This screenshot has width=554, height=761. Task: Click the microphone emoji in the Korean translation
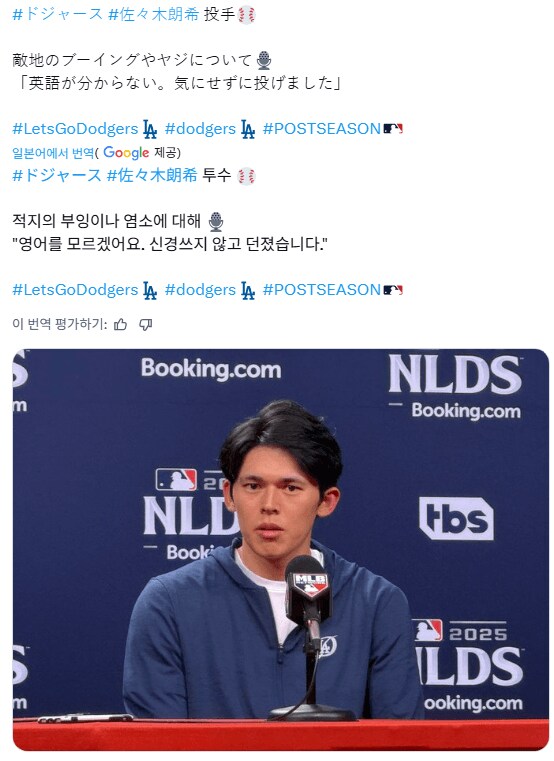216,222
